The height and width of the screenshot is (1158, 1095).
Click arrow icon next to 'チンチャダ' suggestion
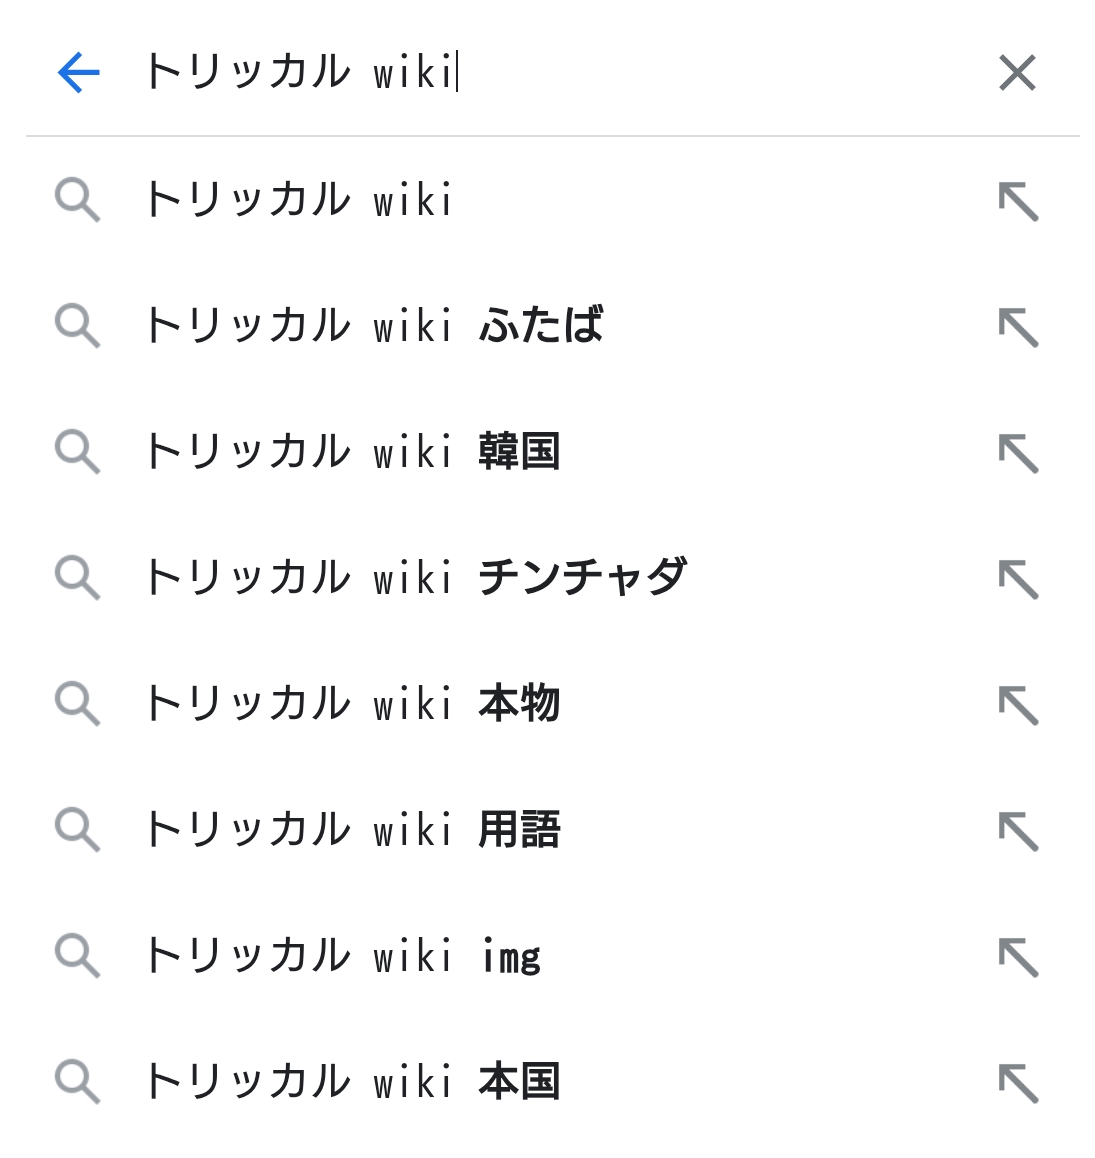coord(1018,579)
